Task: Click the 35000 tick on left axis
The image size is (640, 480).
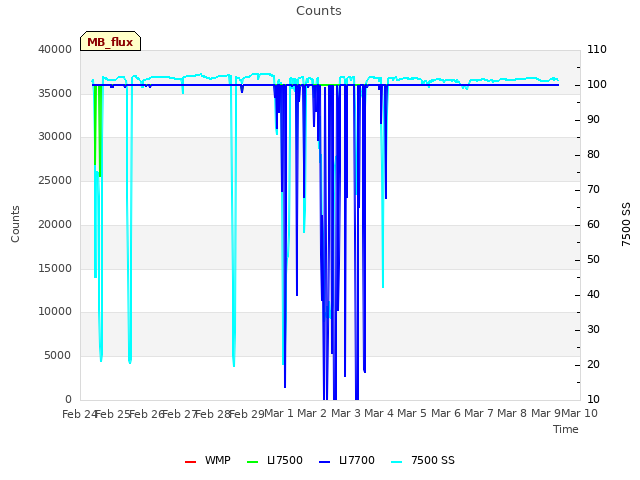Action: tap(55, 93)
